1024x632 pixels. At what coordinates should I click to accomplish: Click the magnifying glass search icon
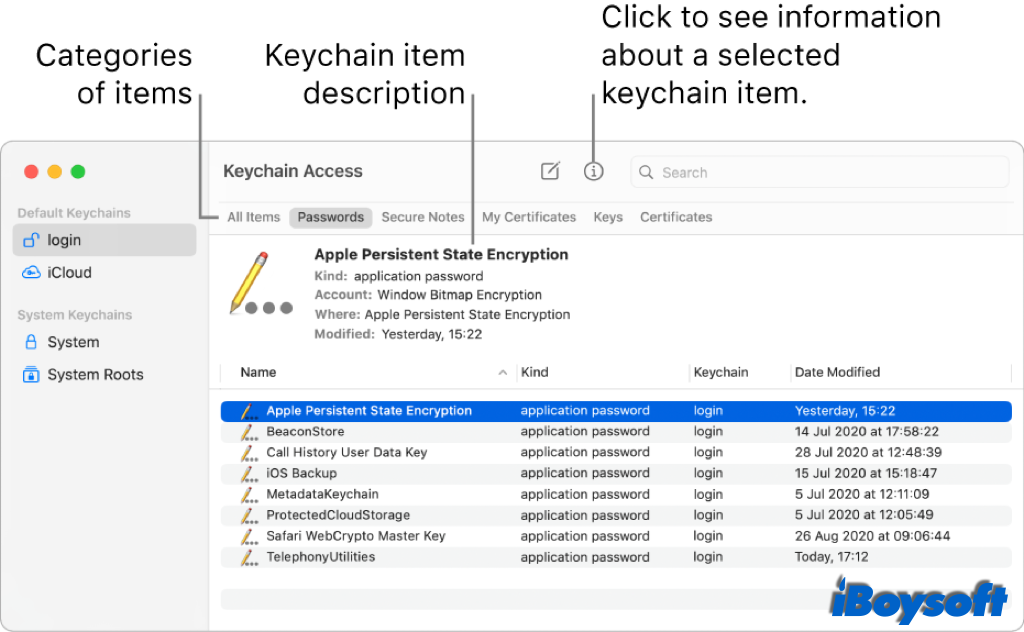(646, 172)
